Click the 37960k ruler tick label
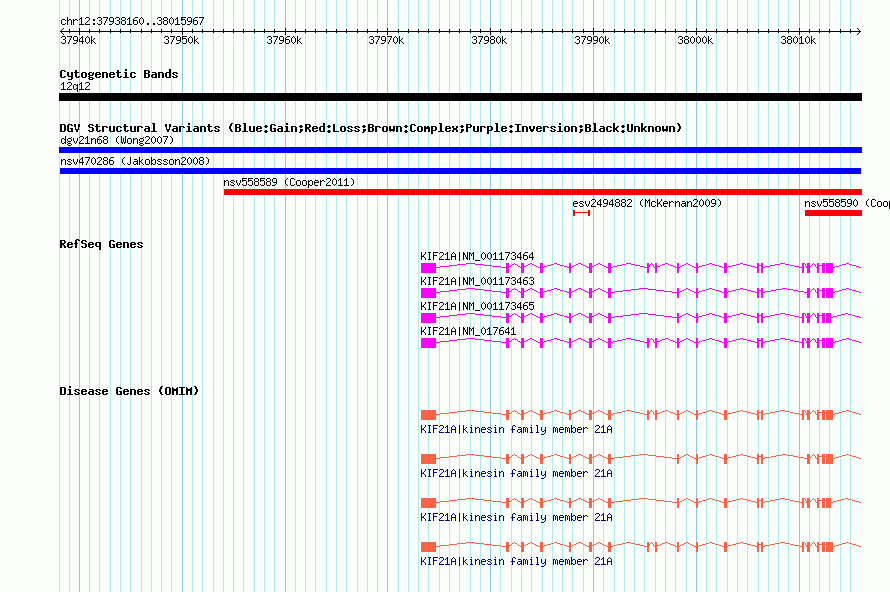 [x=284, y=40]
